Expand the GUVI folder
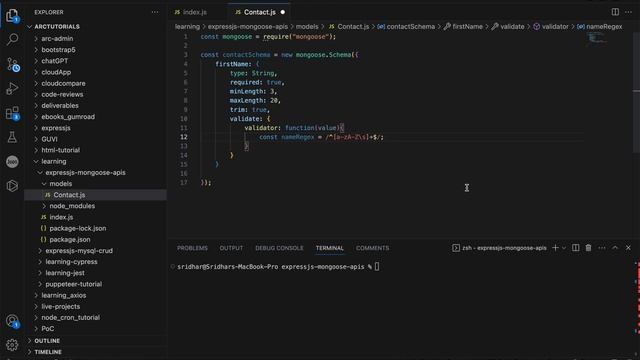The height and width of the screenshot is (360, 640). click(x=96, y=139)
